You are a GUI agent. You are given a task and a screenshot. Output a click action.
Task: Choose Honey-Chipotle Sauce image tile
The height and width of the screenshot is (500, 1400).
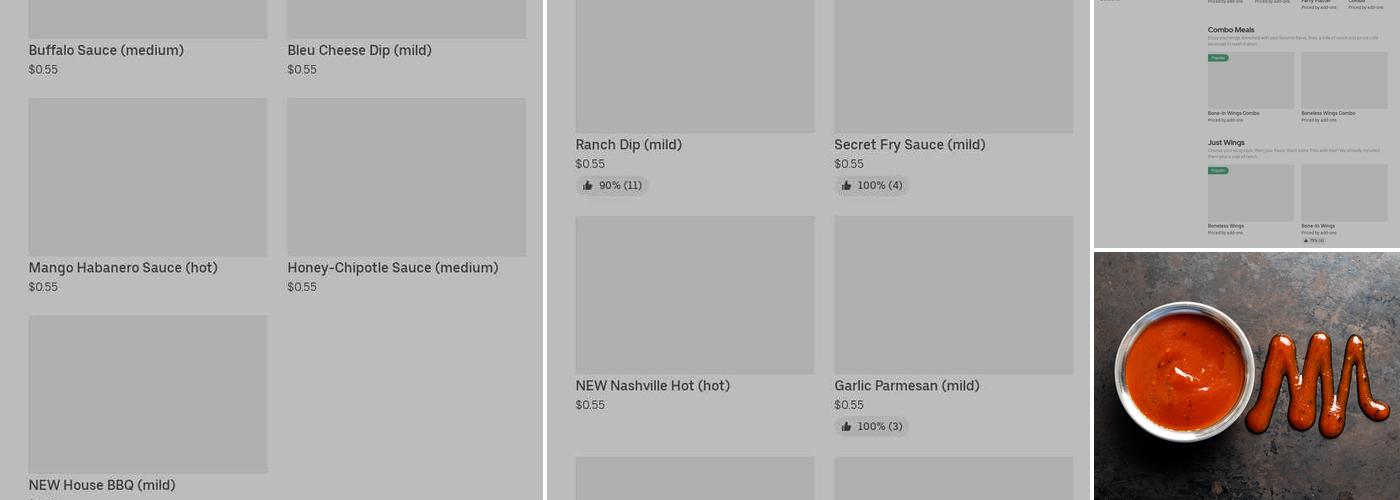click(406, 177)
